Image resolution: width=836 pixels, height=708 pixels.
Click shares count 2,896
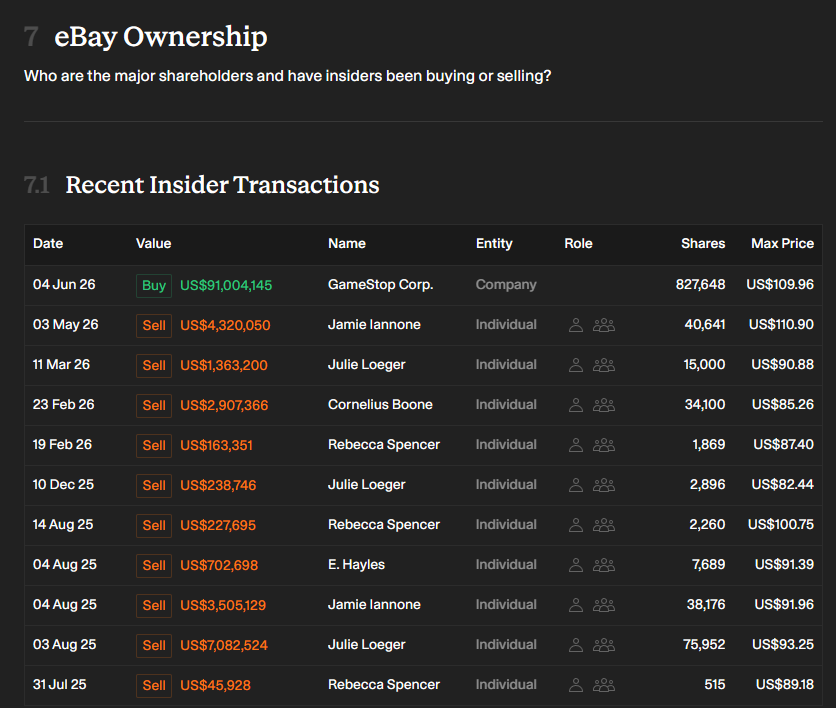[708, 485]
